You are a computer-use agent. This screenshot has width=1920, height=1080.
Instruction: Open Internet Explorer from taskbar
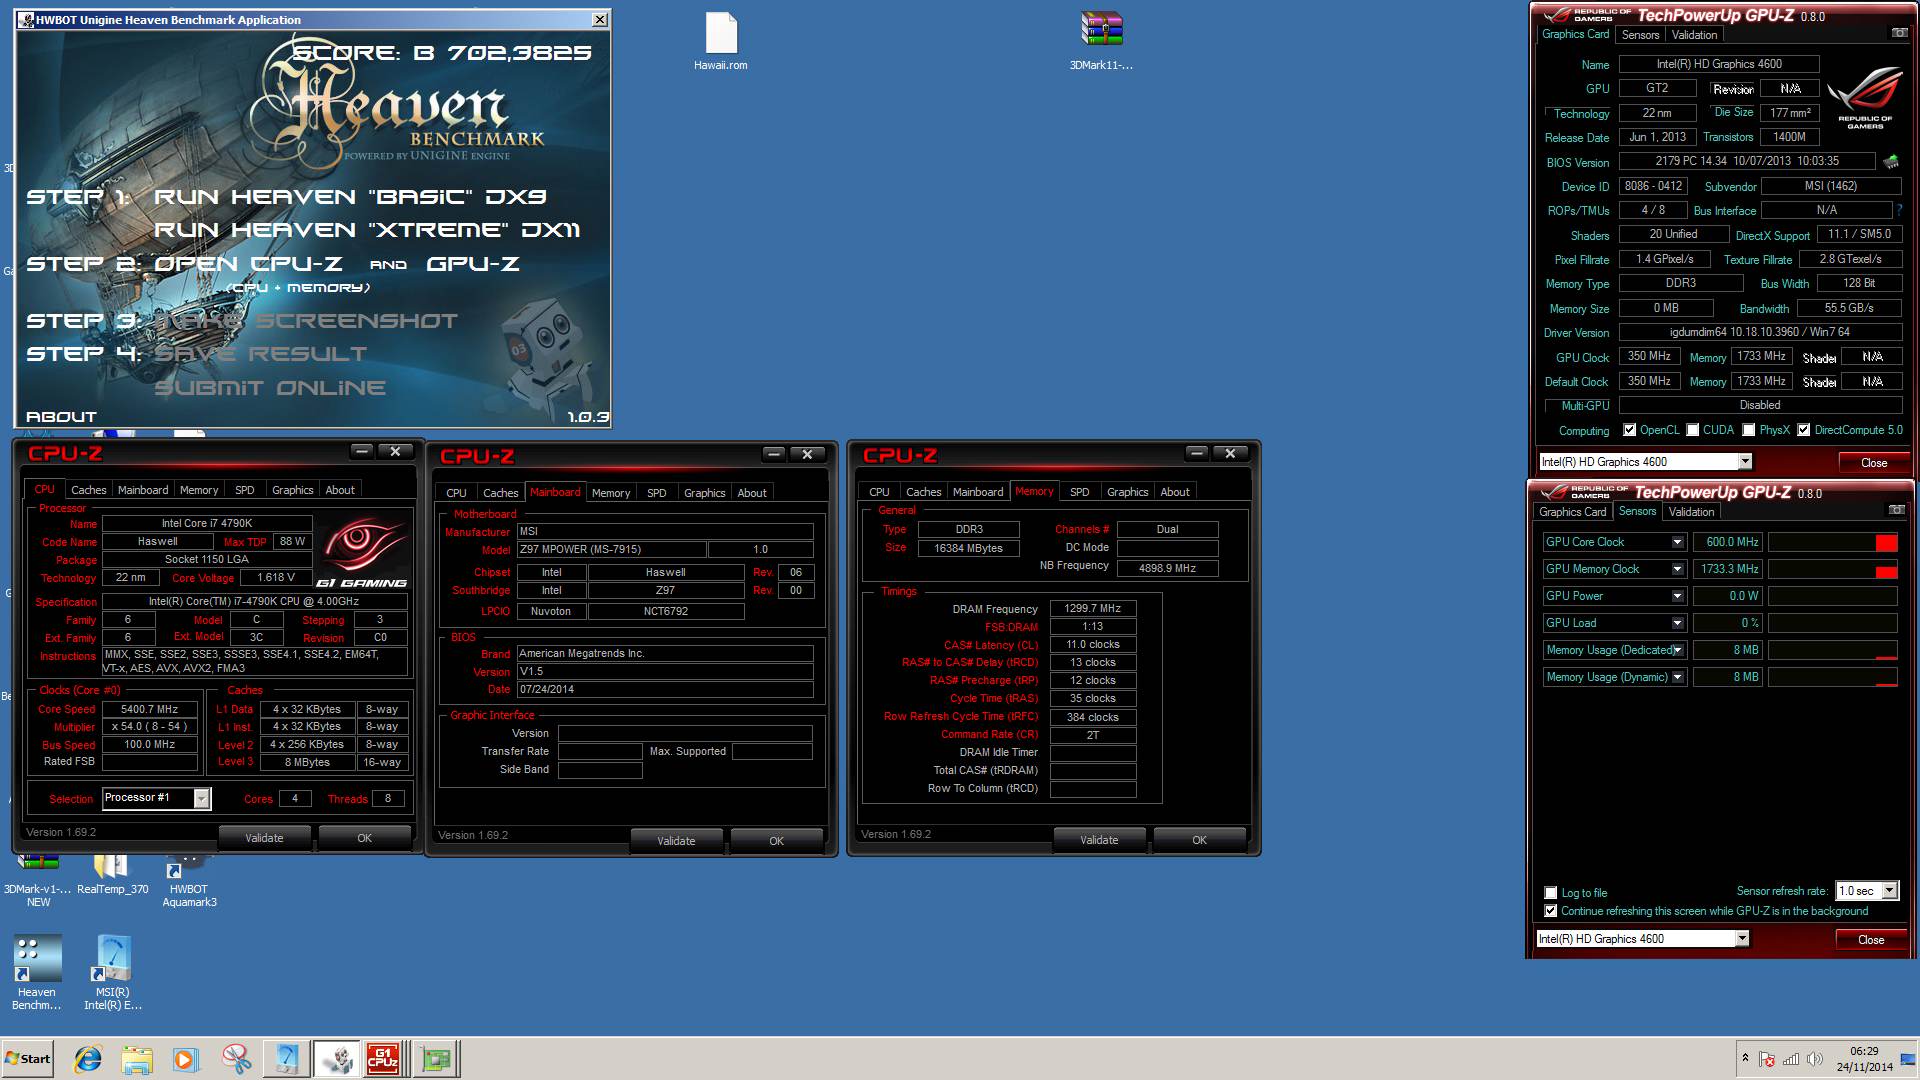pyautogui.click(x=88, y=1059)
